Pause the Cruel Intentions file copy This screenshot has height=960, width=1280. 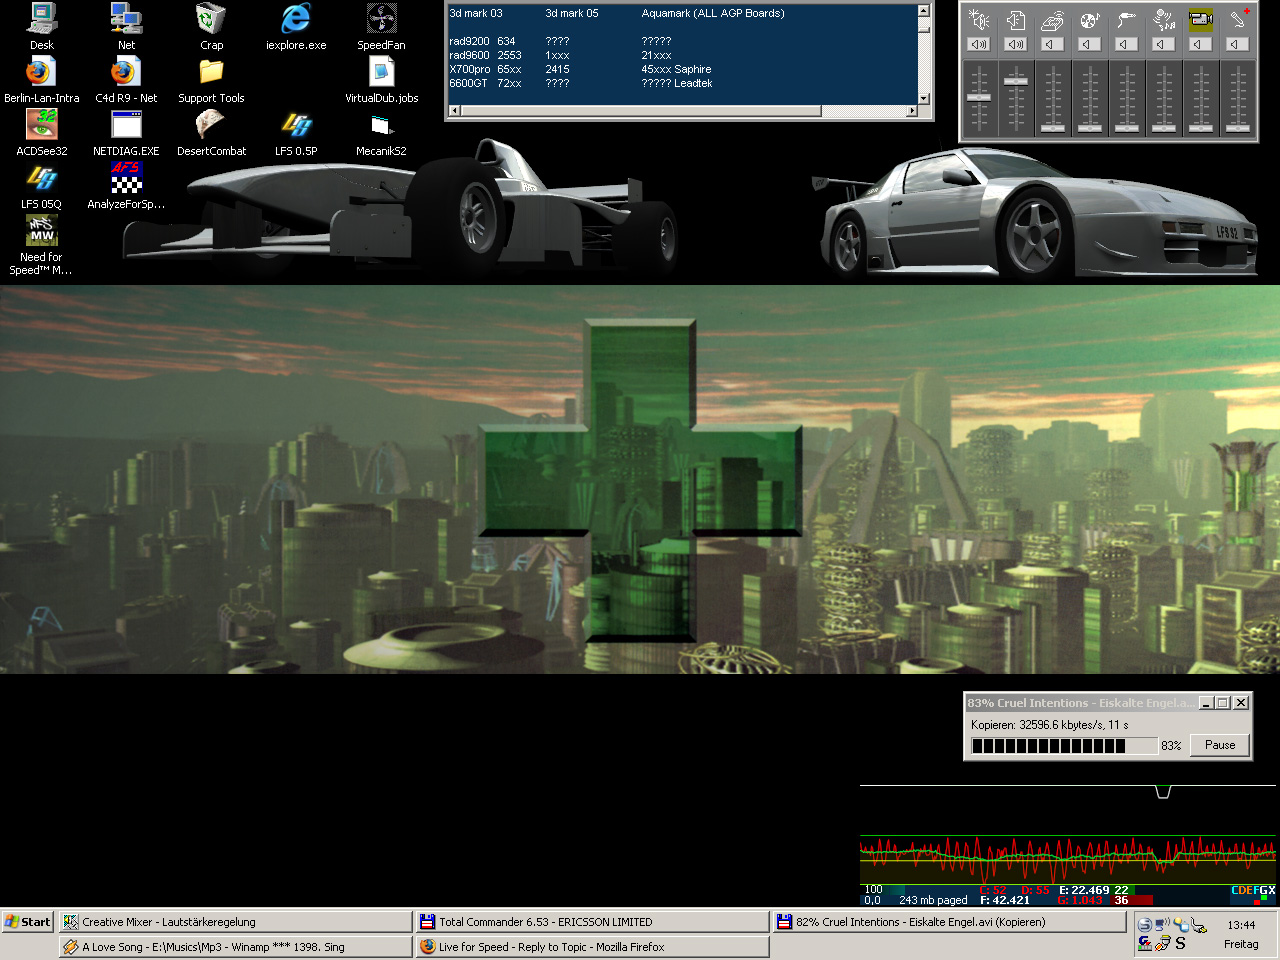pyautogui.click(x=1220, y=745)
